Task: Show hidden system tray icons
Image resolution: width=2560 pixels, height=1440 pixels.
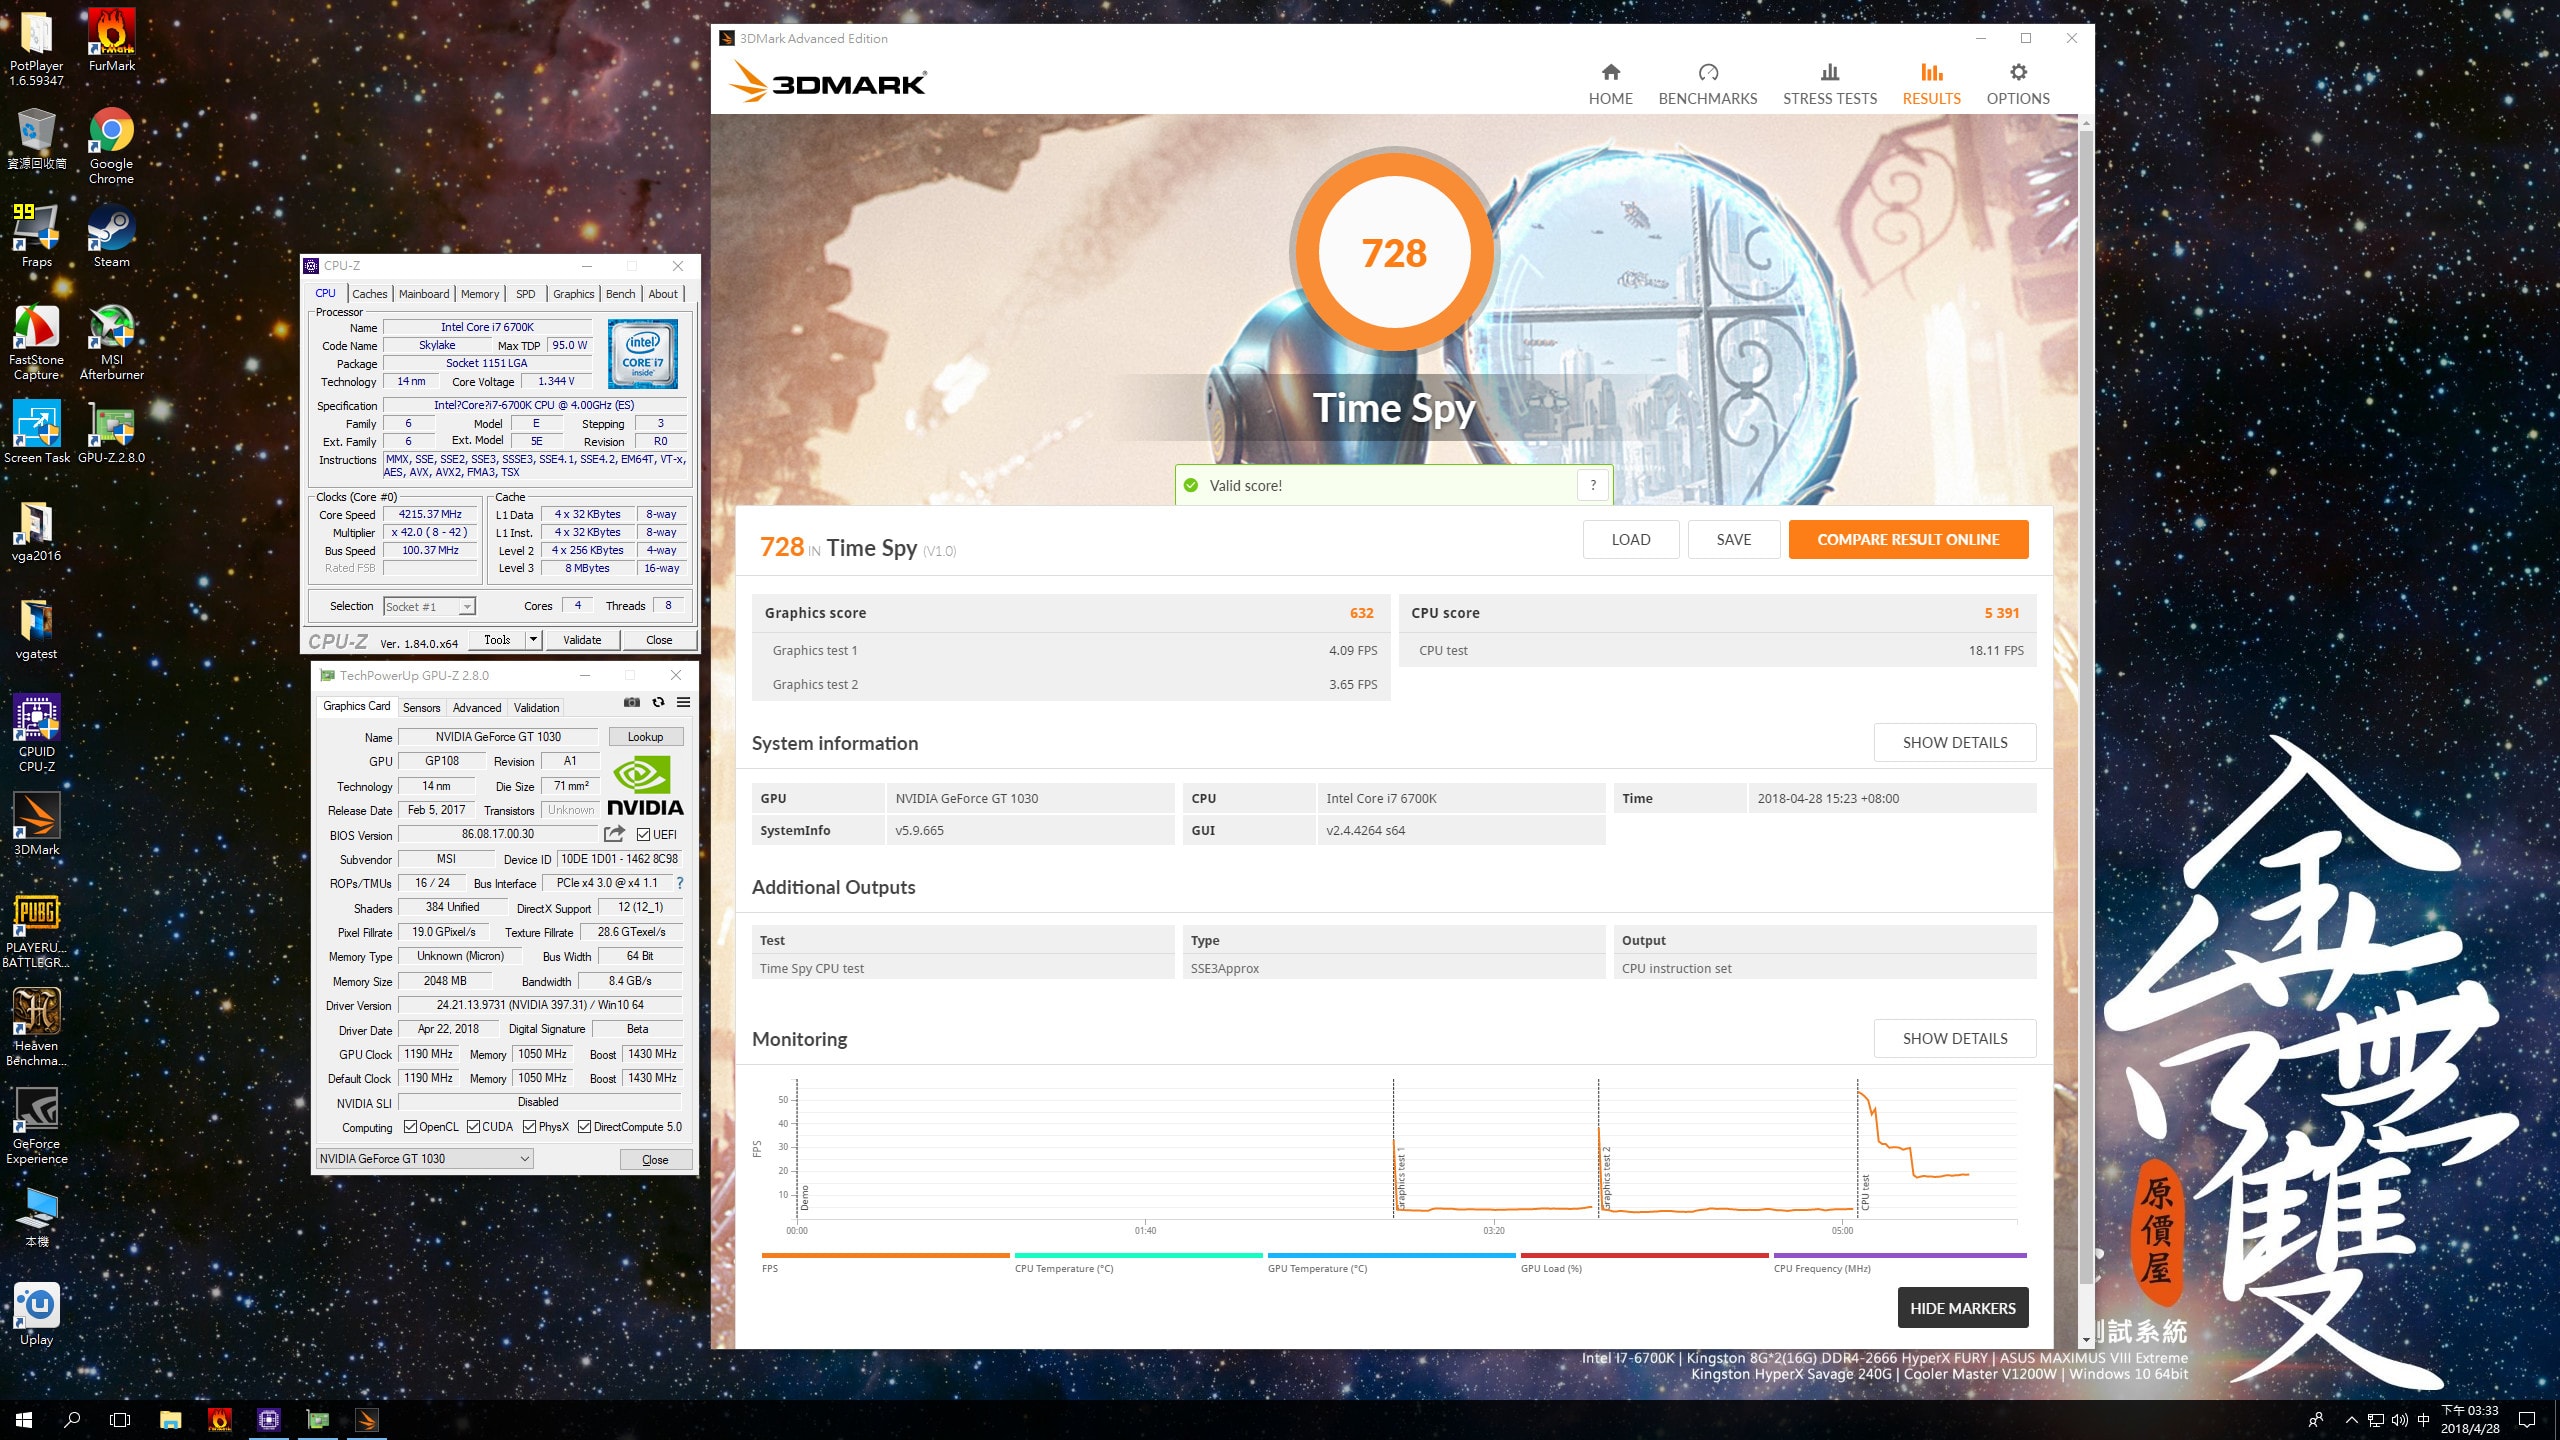Action: 2352,1420
